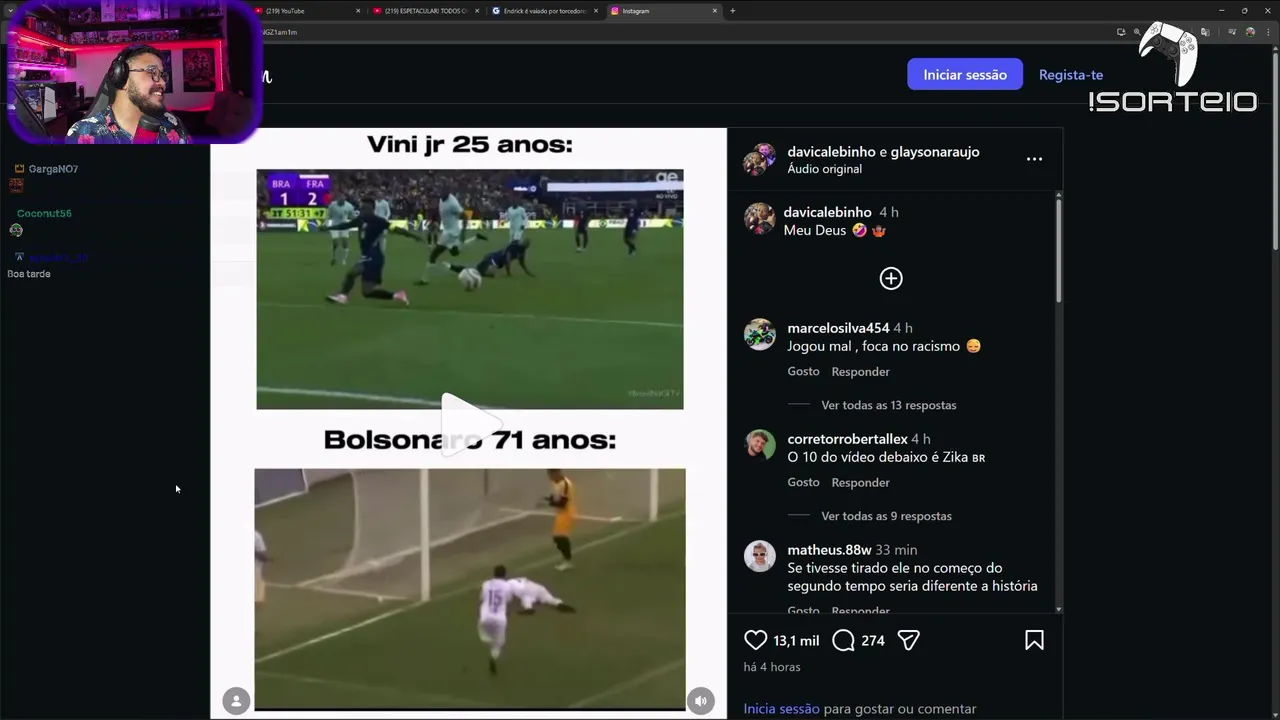Screen dimensions: 1280x720
Task: Open the three-dot post options menu
Action: coord(1034,159)
